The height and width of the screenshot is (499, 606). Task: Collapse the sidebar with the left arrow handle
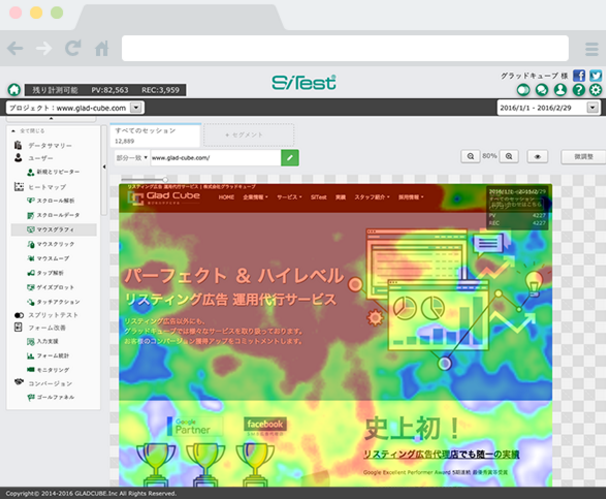104,167
